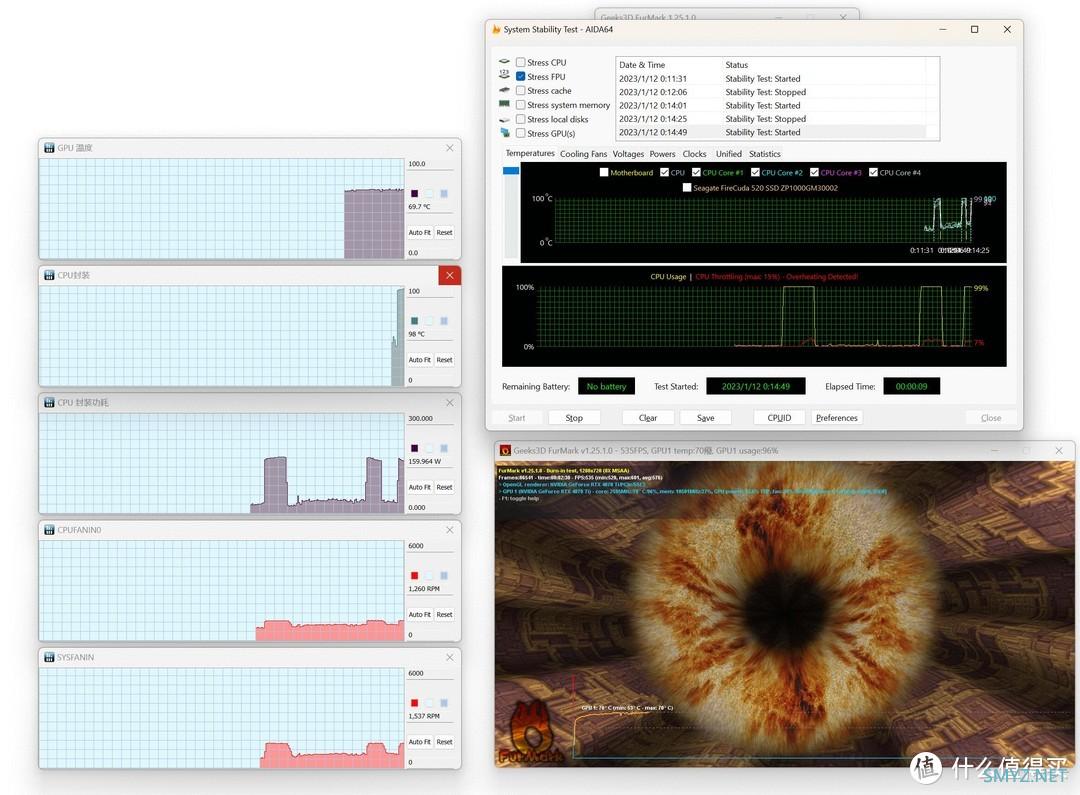Screen dimensions: 1080x795
Task: Click the Clear button in AIDA64
Action: point(647,417)
